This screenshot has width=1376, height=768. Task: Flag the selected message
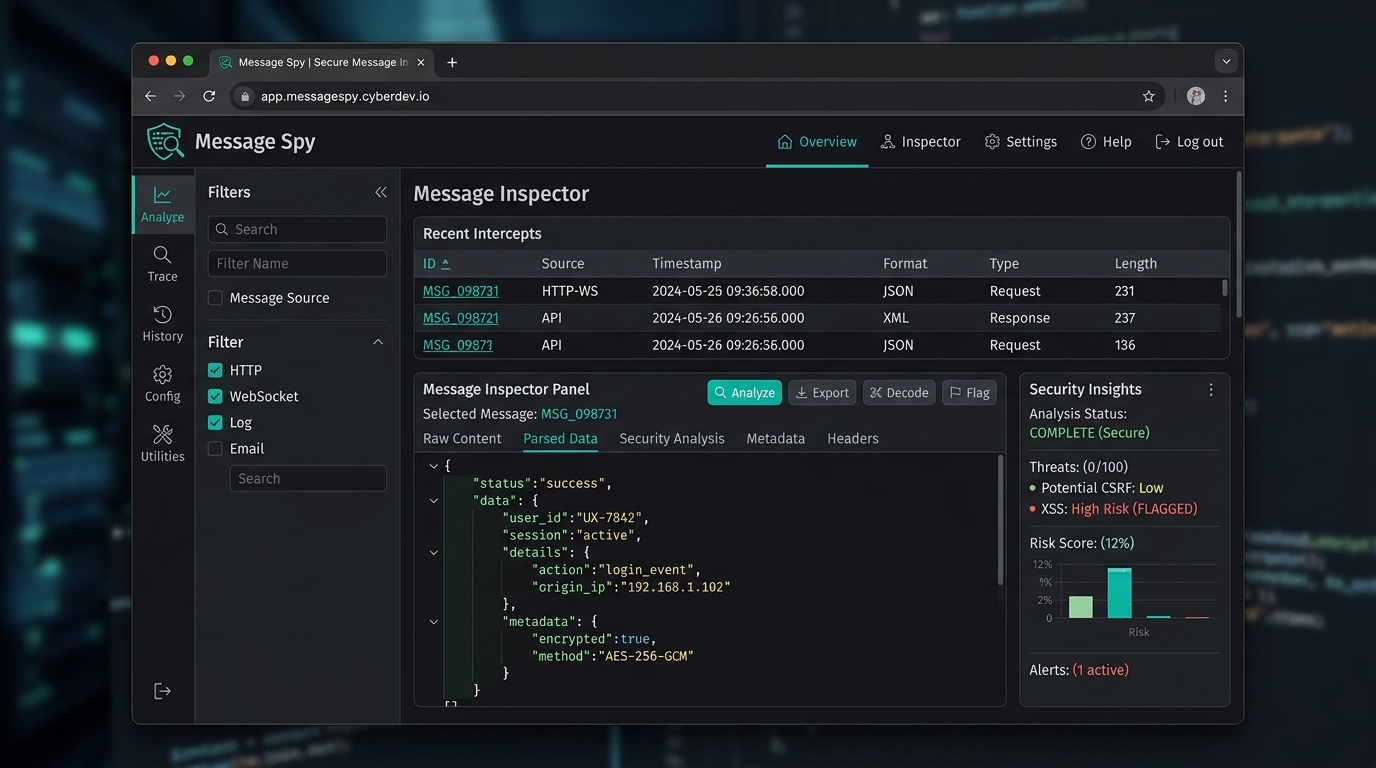click(969, 392)
